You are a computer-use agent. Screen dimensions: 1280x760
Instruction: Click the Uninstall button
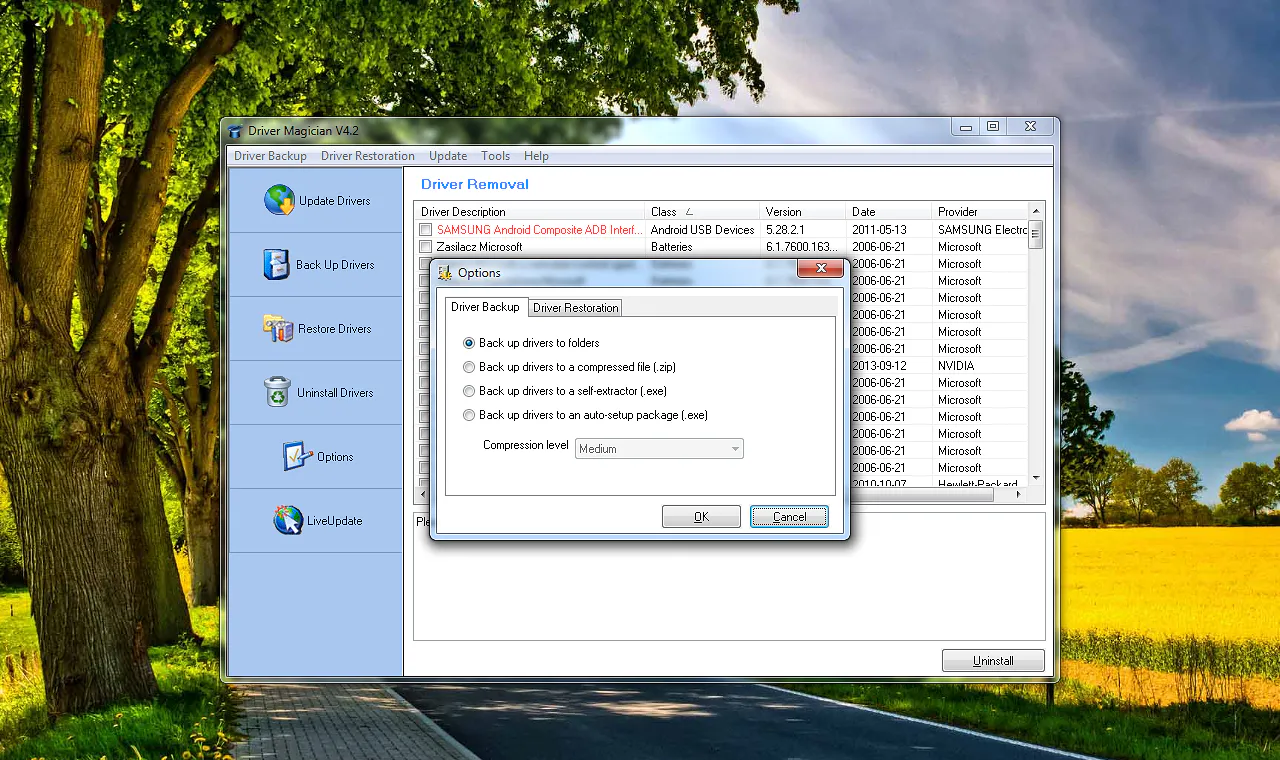coord(993,660)
